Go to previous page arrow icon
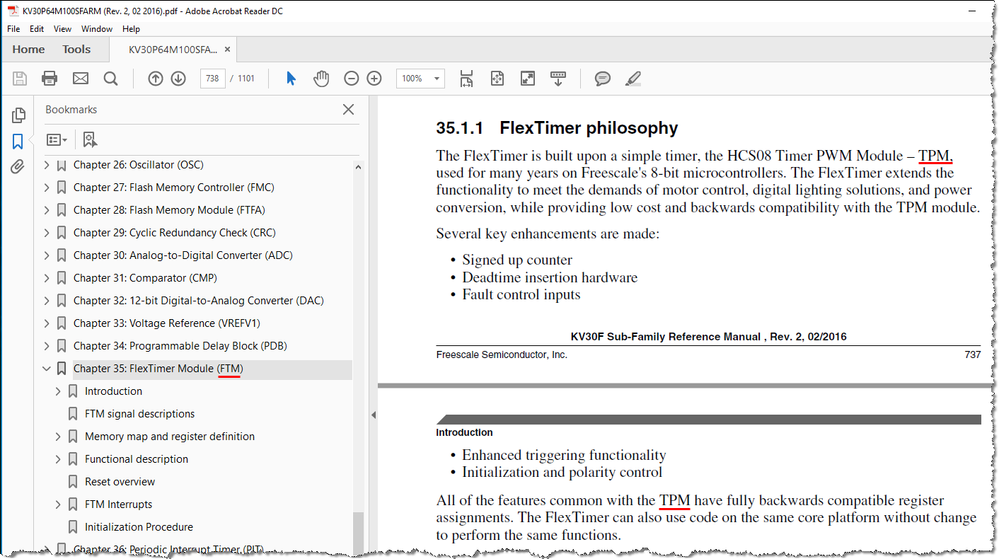This screenshot has width=999, height=559. [155, 78]
